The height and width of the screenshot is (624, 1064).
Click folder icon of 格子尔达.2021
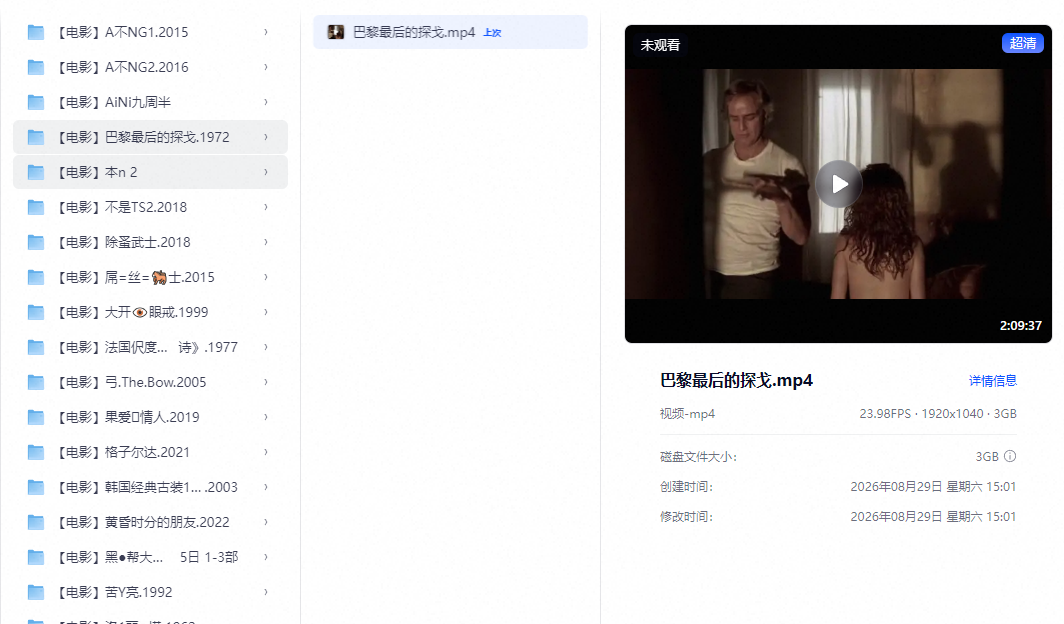click(x=35, y=452)
